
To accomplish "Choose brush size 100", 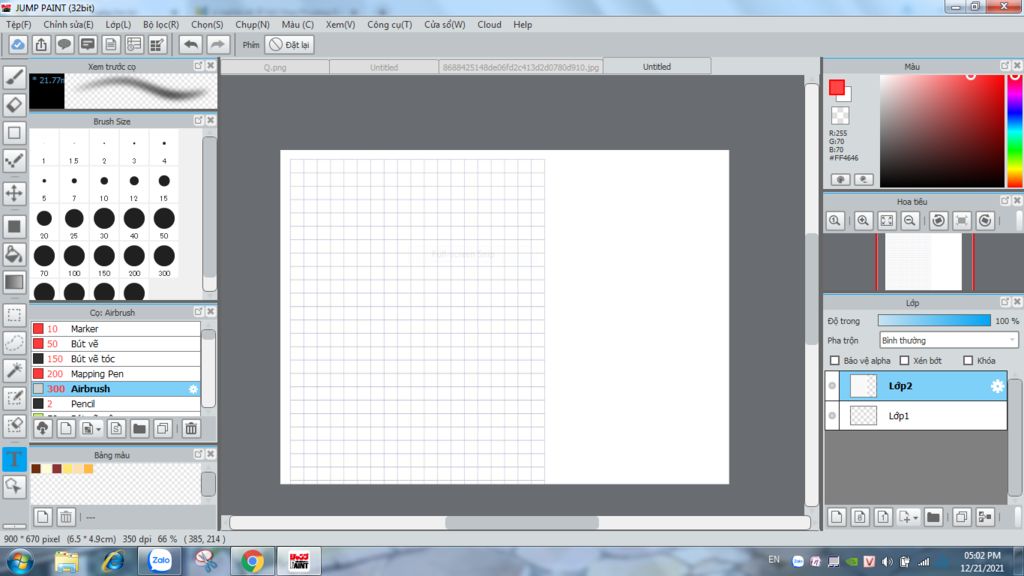I will pyautogui.click(x=74, y=260).
